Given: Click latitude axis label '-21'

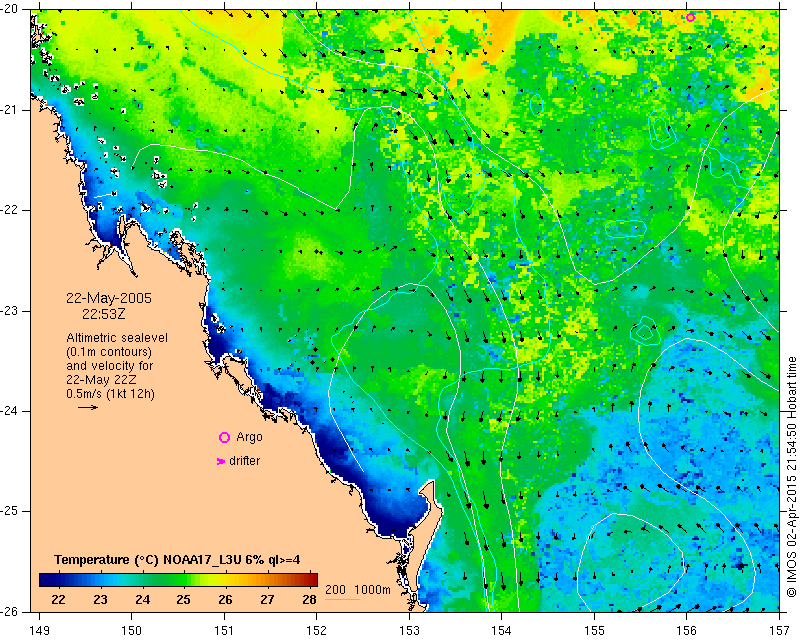Looking at the screenshot, I should (x=10, y=110).
